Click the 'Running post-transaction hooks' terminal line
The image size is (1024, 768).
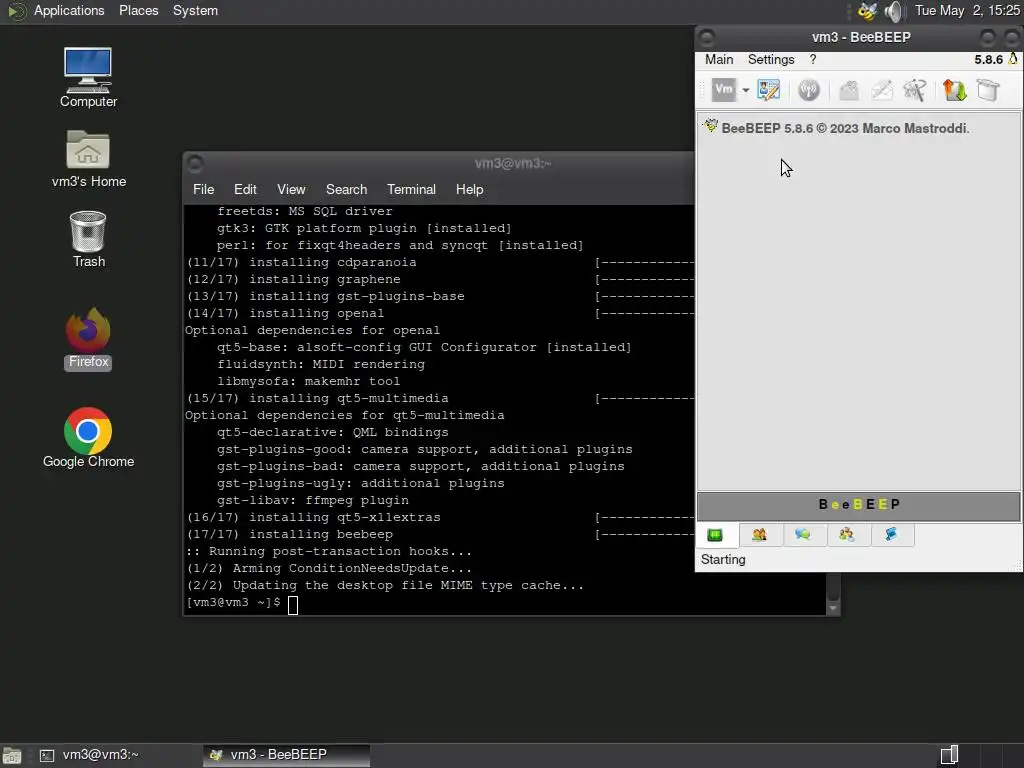tap(329, 551)
